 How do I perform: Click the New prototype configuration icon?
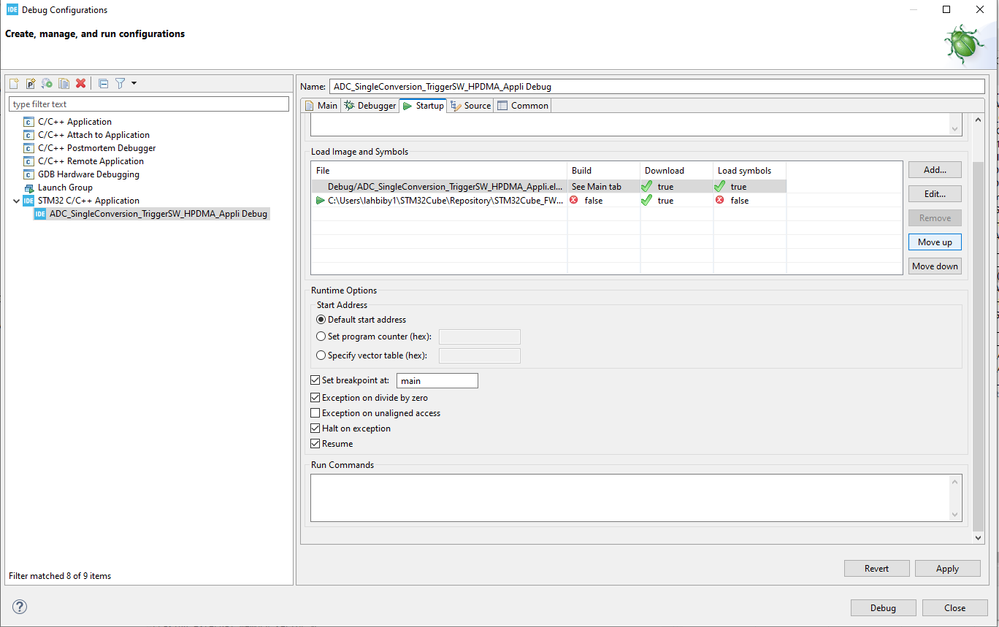point(31,83)
